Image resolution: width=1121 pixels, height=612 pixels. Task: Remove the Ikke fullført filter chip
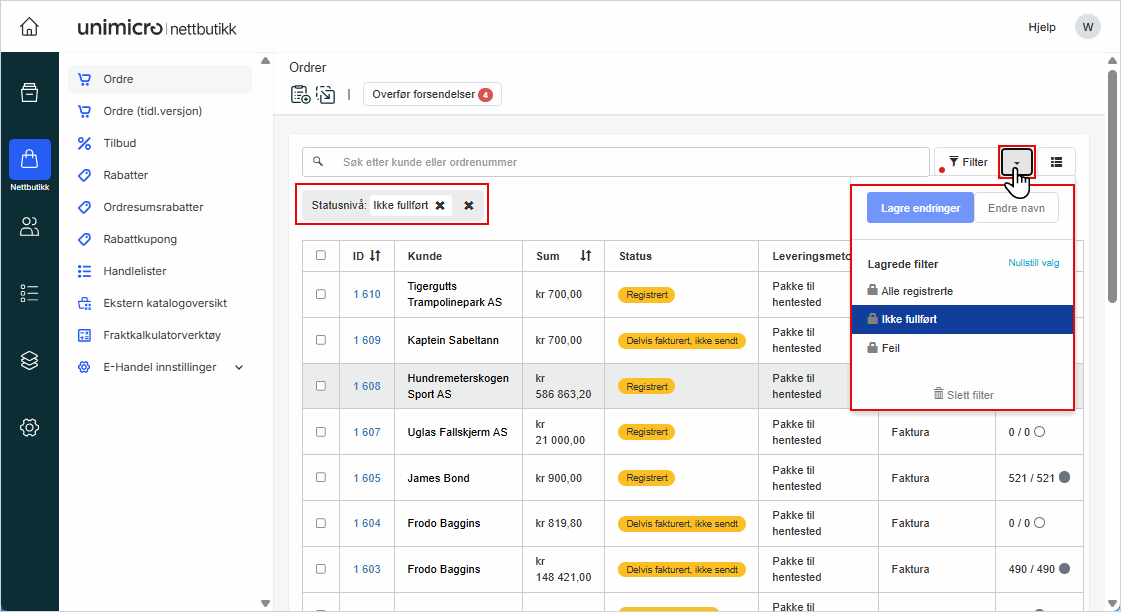tap(440, 205)
